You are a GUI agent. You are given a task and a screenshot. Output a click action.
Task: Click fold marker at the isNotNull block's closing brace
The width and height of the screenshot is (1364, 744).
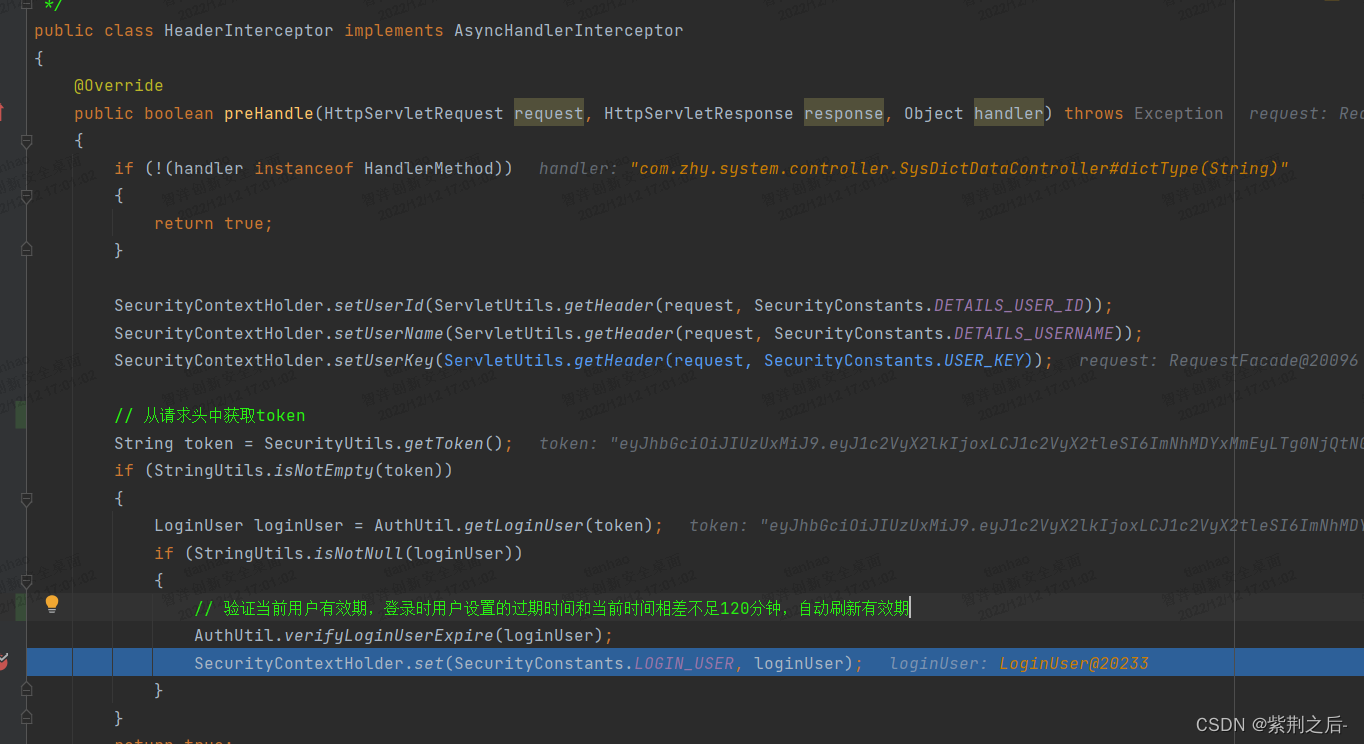27,690
